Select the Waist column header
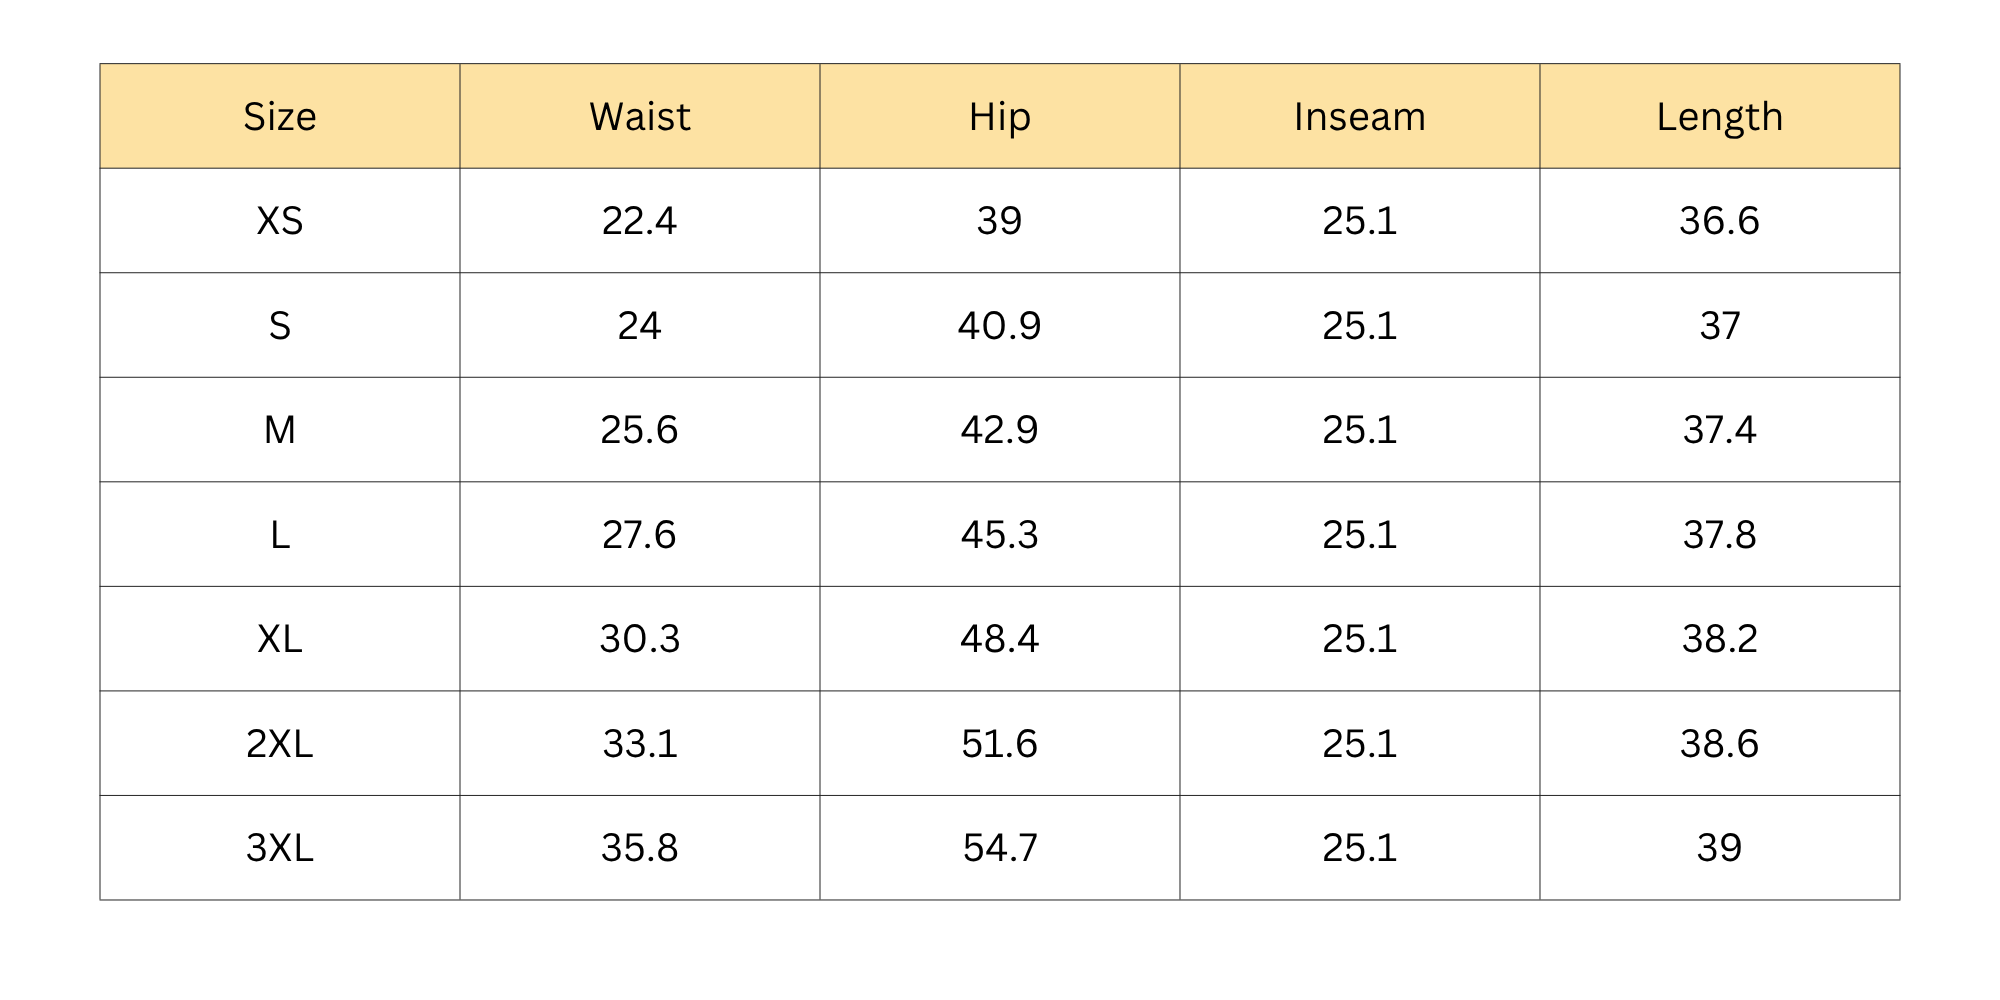This screenshot has width=2000, height=1000. 640,117
